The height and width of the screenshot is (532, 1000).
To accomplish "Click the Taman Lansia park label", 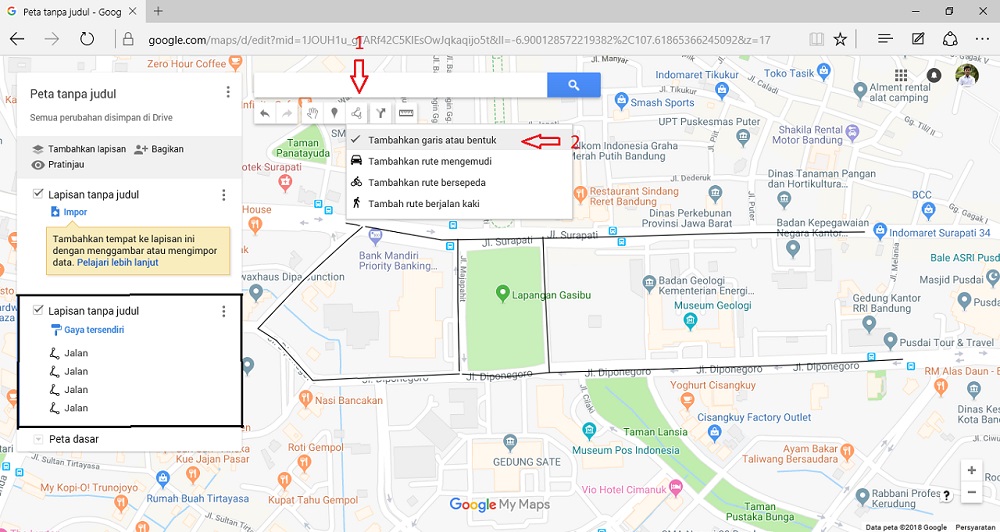I will tap(656, 431).
